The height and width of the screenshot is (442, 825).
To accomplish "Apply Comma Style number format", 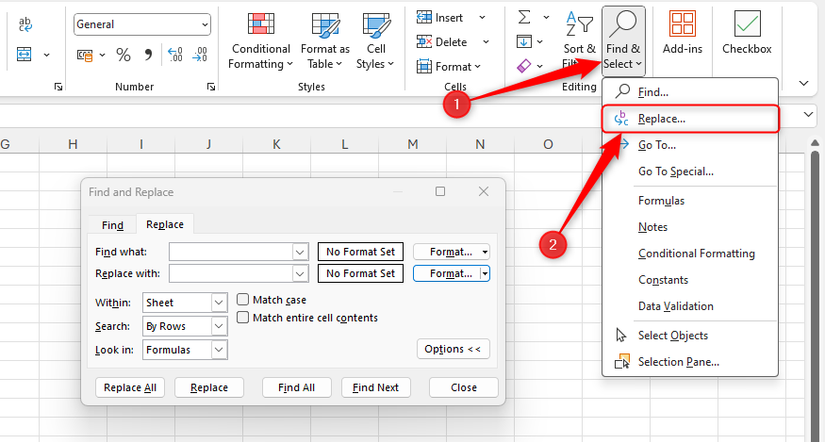I will click(x=148, y=55).
